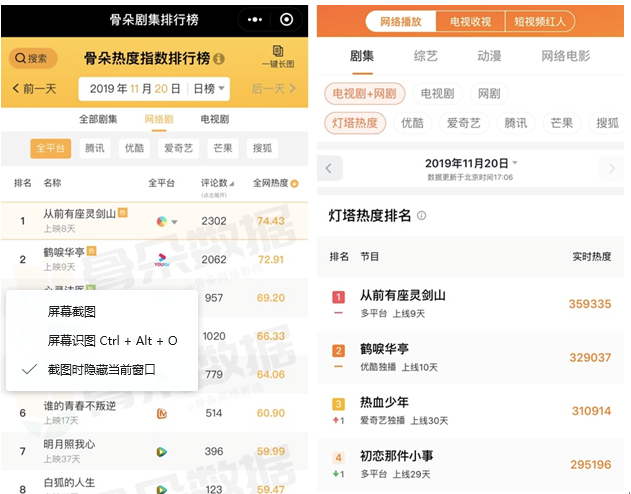The height and width of the screenshot is (494, 631).
Task: Switch to 网络剧 tab
Action: (159, 119)
